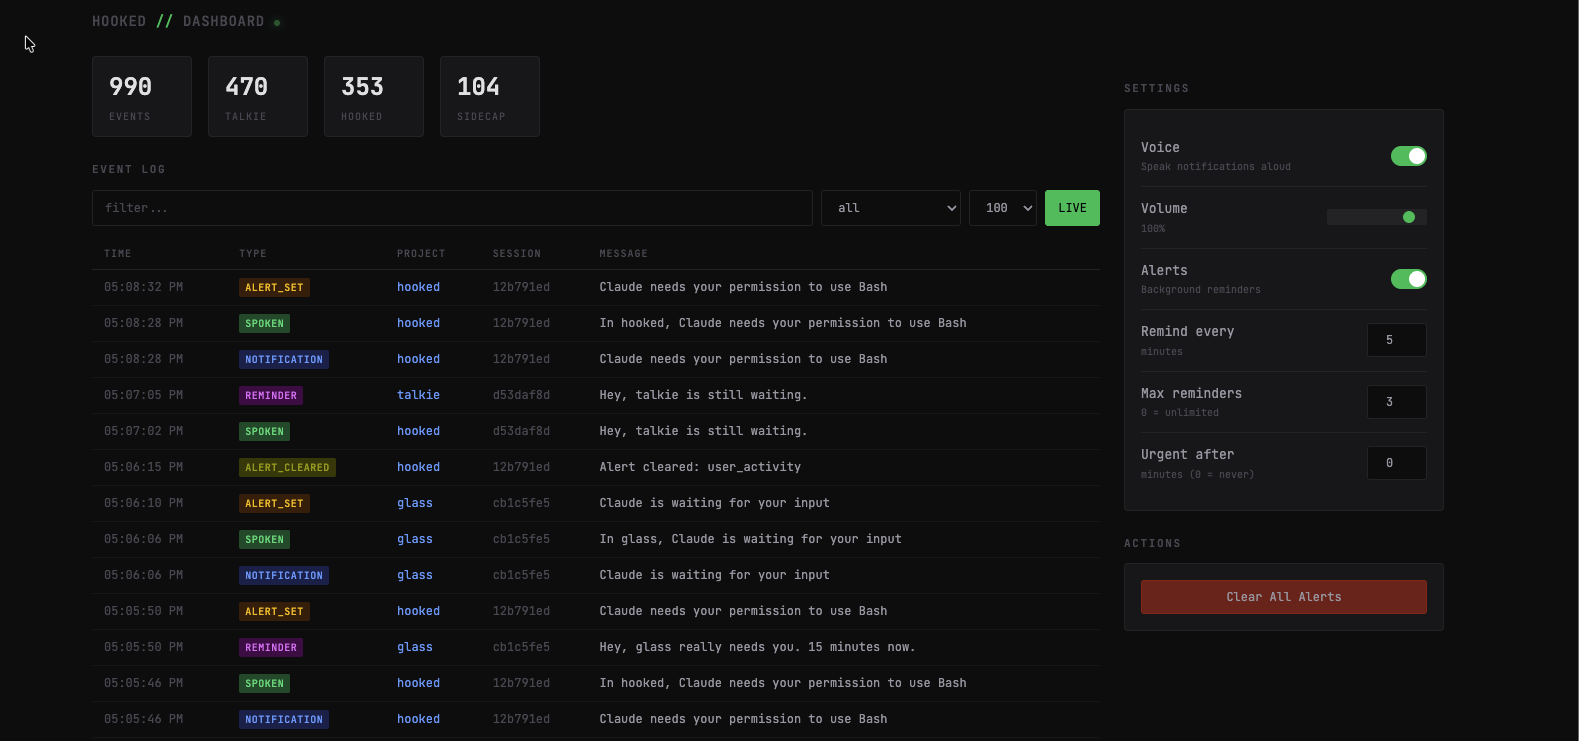
Task: Click the ALERT_SET badge at 05:06:10 PM
Action: click(274, 503)
